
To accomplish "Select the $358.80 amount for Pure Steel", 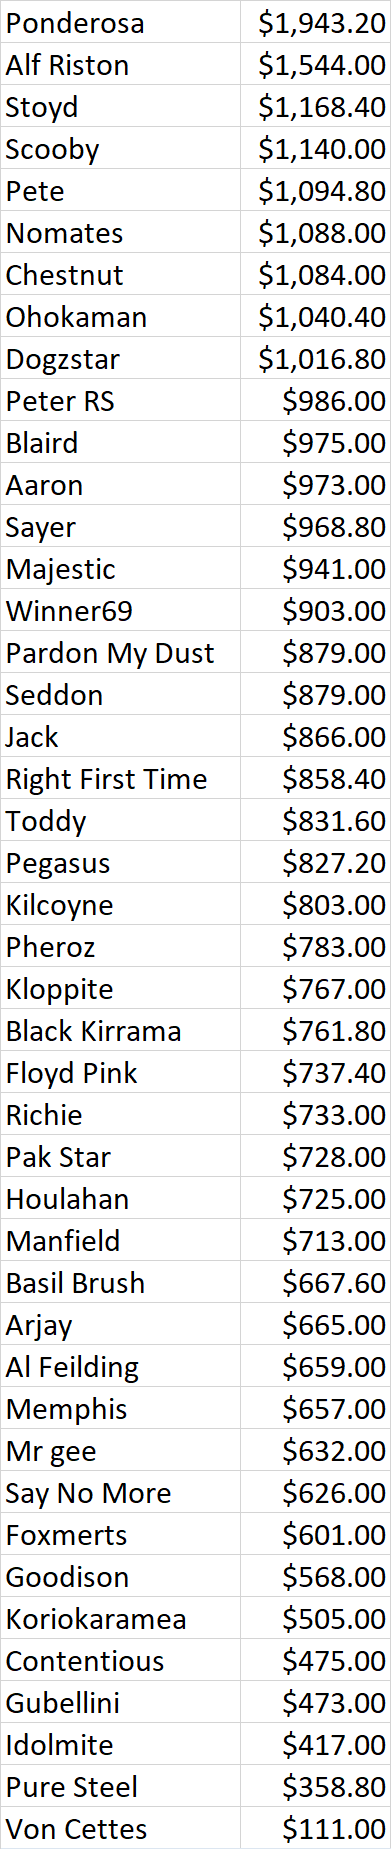I will click(x=316, y=1786).
